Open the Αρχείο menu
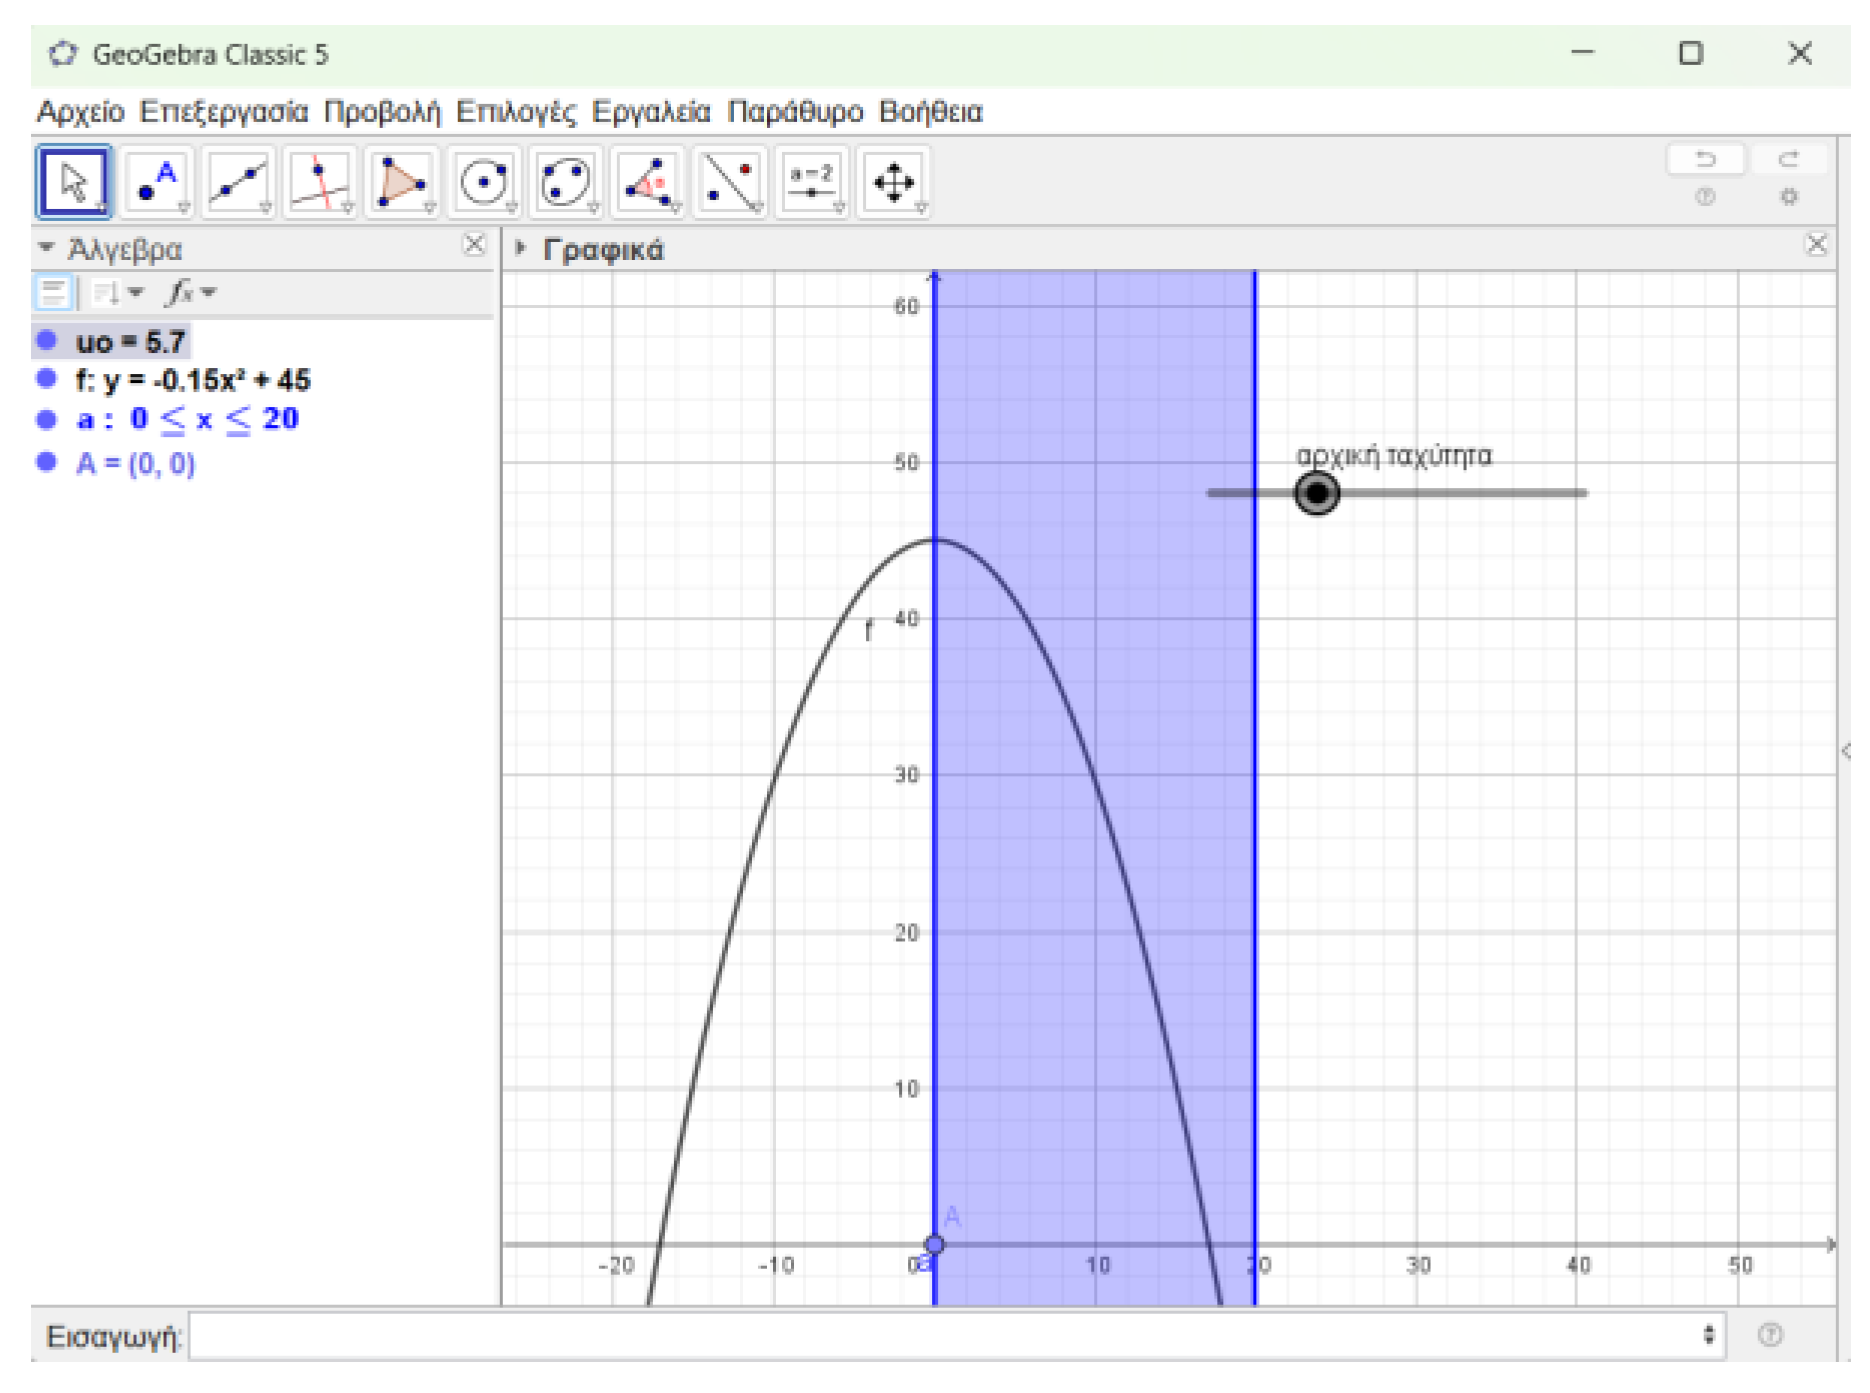 pos(80,112)
